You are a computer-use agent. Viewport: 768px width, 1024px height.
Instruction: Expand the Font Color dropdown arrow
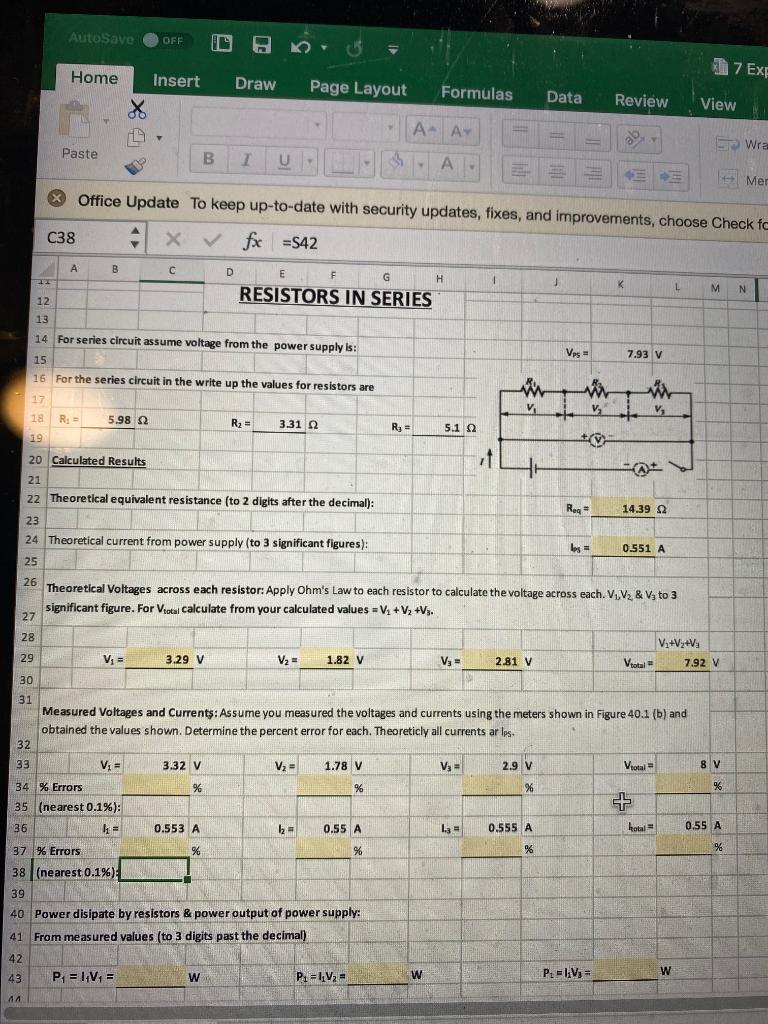[471, 168]
